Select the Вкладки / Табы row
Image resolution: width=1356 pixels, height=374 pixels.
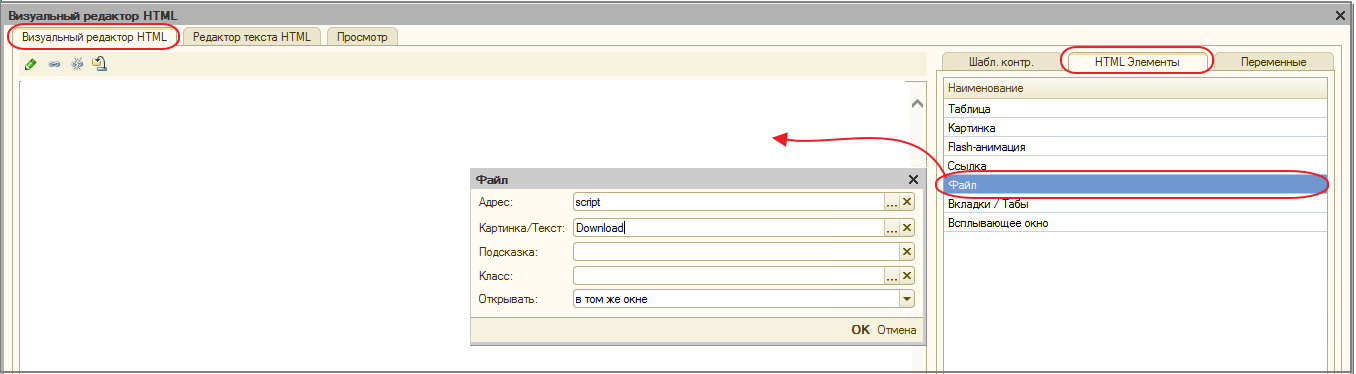(1135, 204)
